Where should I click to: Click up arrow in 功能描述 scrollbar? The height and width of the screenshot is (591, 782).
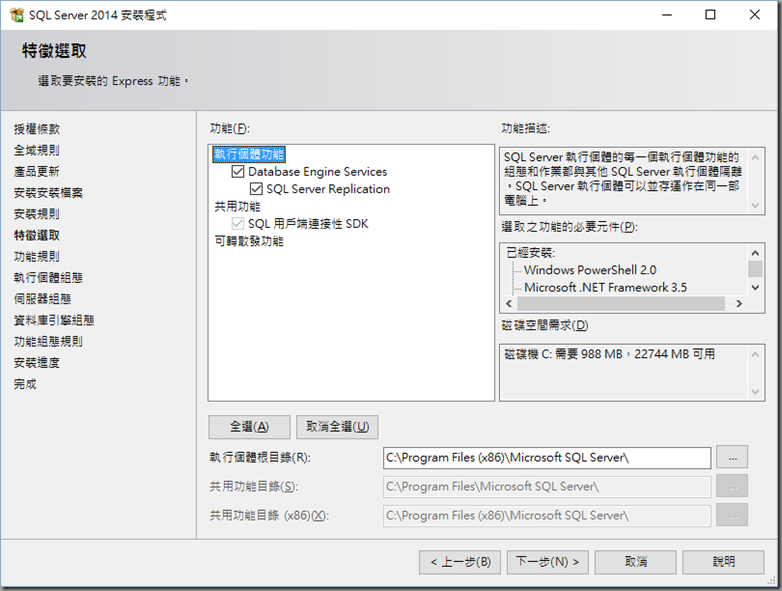755,158
